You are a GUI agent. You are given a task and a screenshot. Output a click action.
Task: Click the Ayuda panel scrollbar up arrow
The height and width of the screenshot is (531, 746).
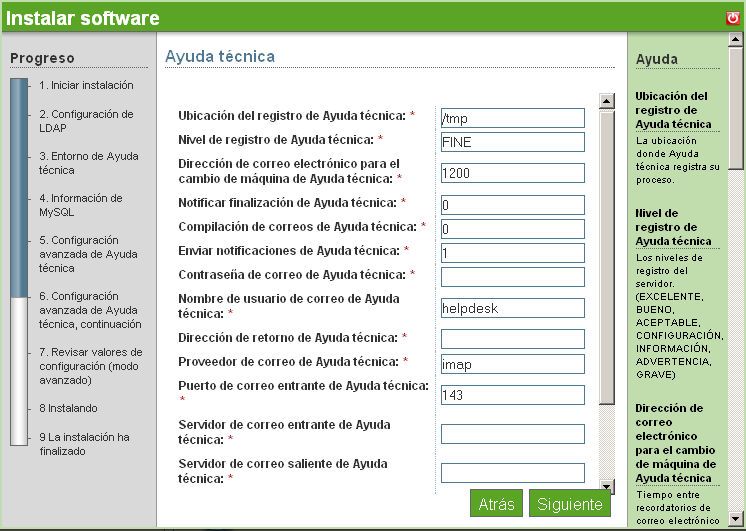pos(736,39)
